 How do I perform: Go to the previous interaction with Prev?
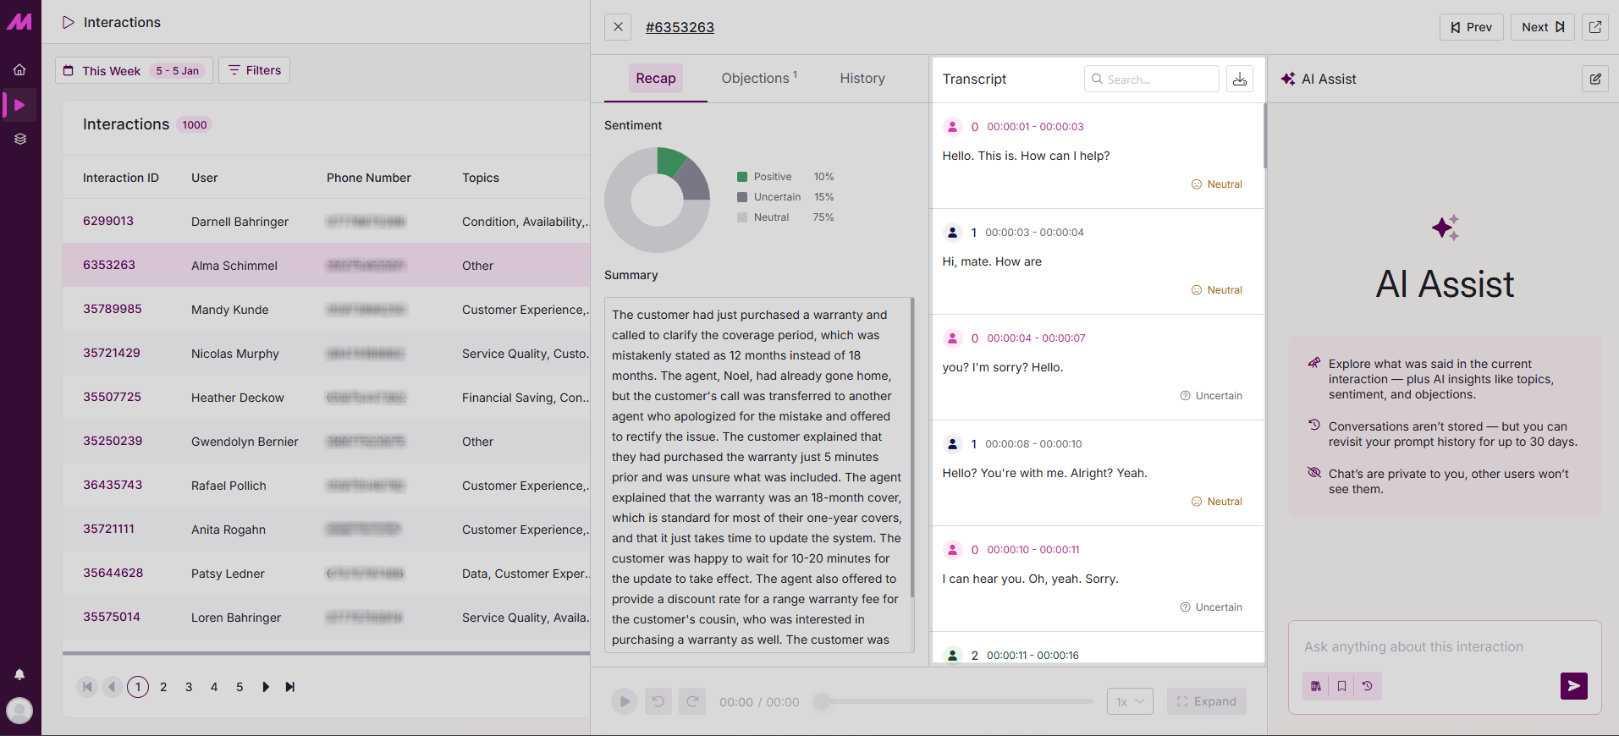tap(1471, 27)
